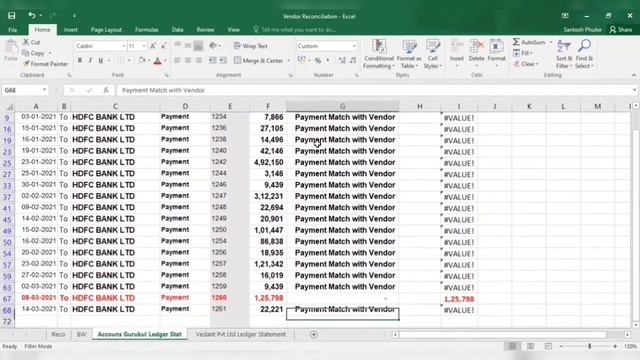The height and width of the screenshot is (360, 640).
Task: Decrease font size with the smaller A icon
Action: pos(163,46)
